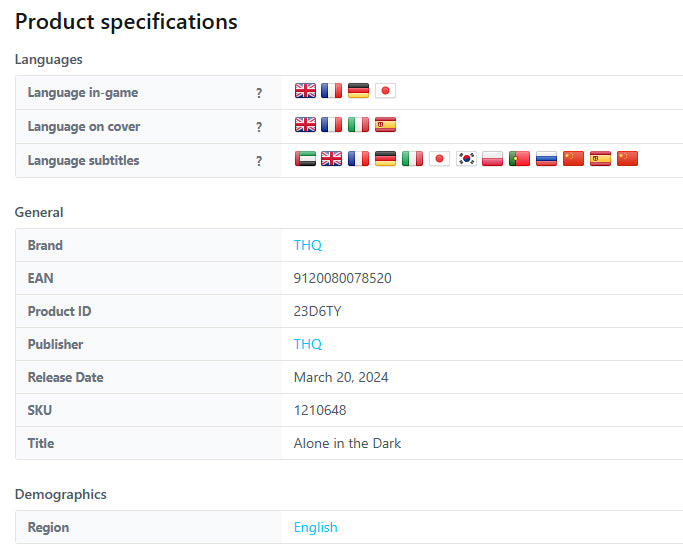This screenshot has height=547, width=683.
Task: Open the Language in-game help question mark
Action: click(259, 93)
